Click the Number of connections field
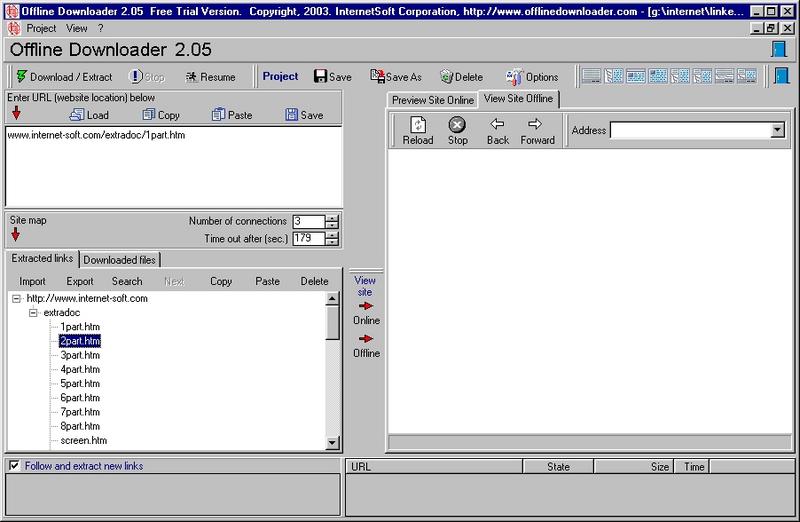This screenshot has width=800, height=522. tap(309, 221)
